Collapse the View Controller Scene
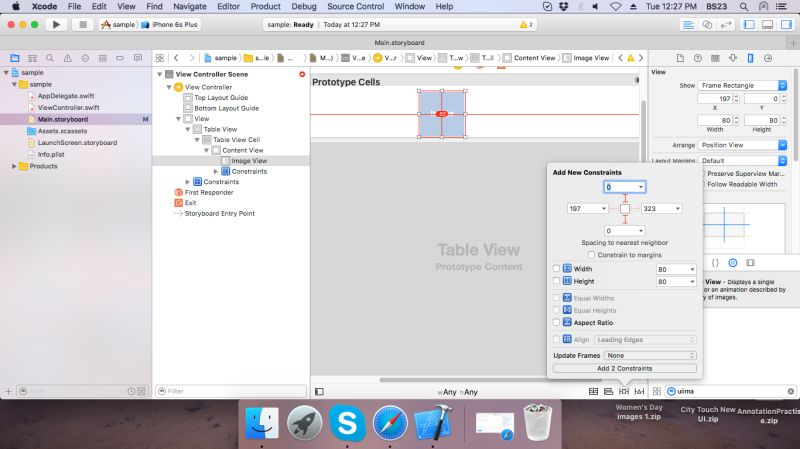The width and height of the screenshot is (800, 449). pos(160,74)
